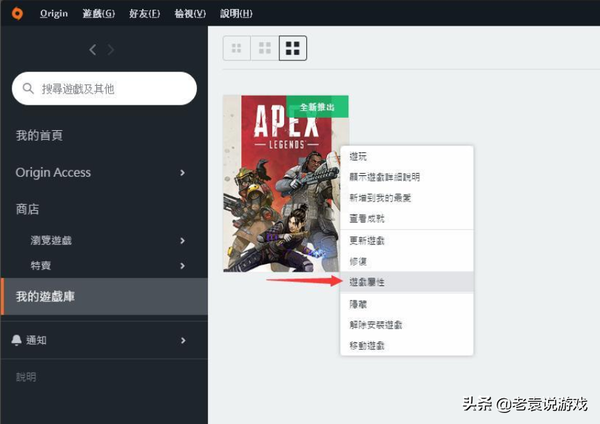Click the search magnifier icon
The width and height of the screenshot is (600, 424).
tap(28, 89)
